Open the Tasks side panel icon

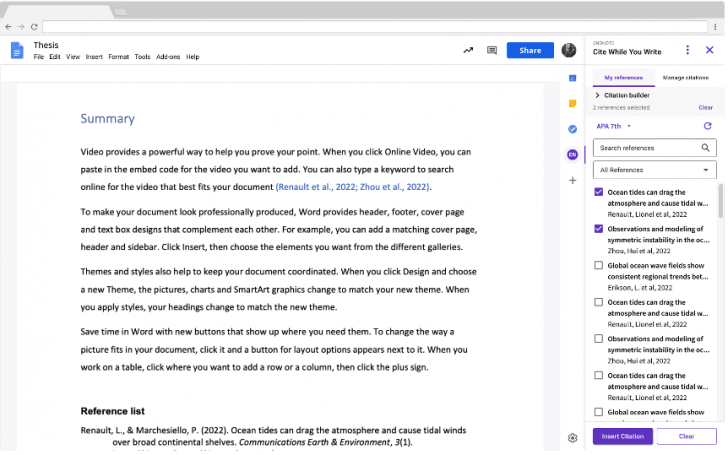[572, 129]
